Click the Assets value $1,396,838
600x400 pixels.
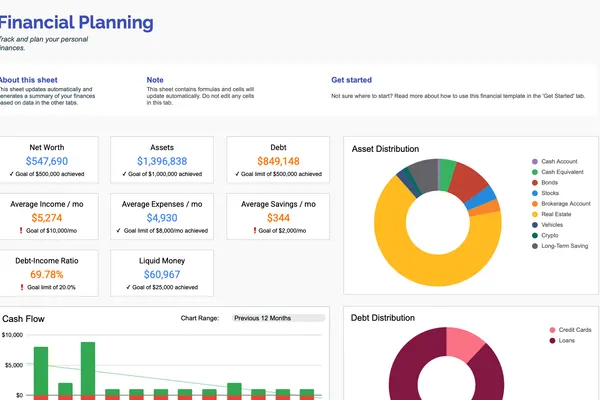click(161, 161)
